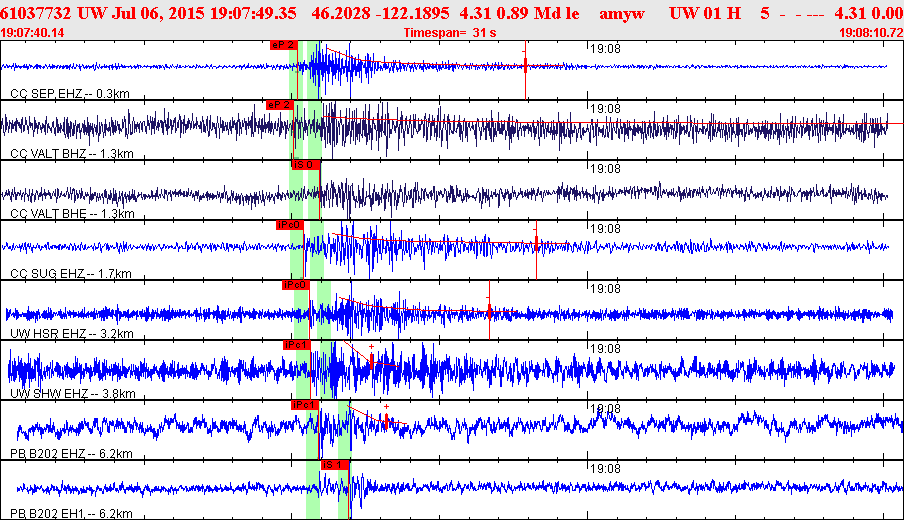Select the iPc0 pick flag on UW HSR EHZ
Image resolution: width=904 pixels, height=520 pixels.
296,285
